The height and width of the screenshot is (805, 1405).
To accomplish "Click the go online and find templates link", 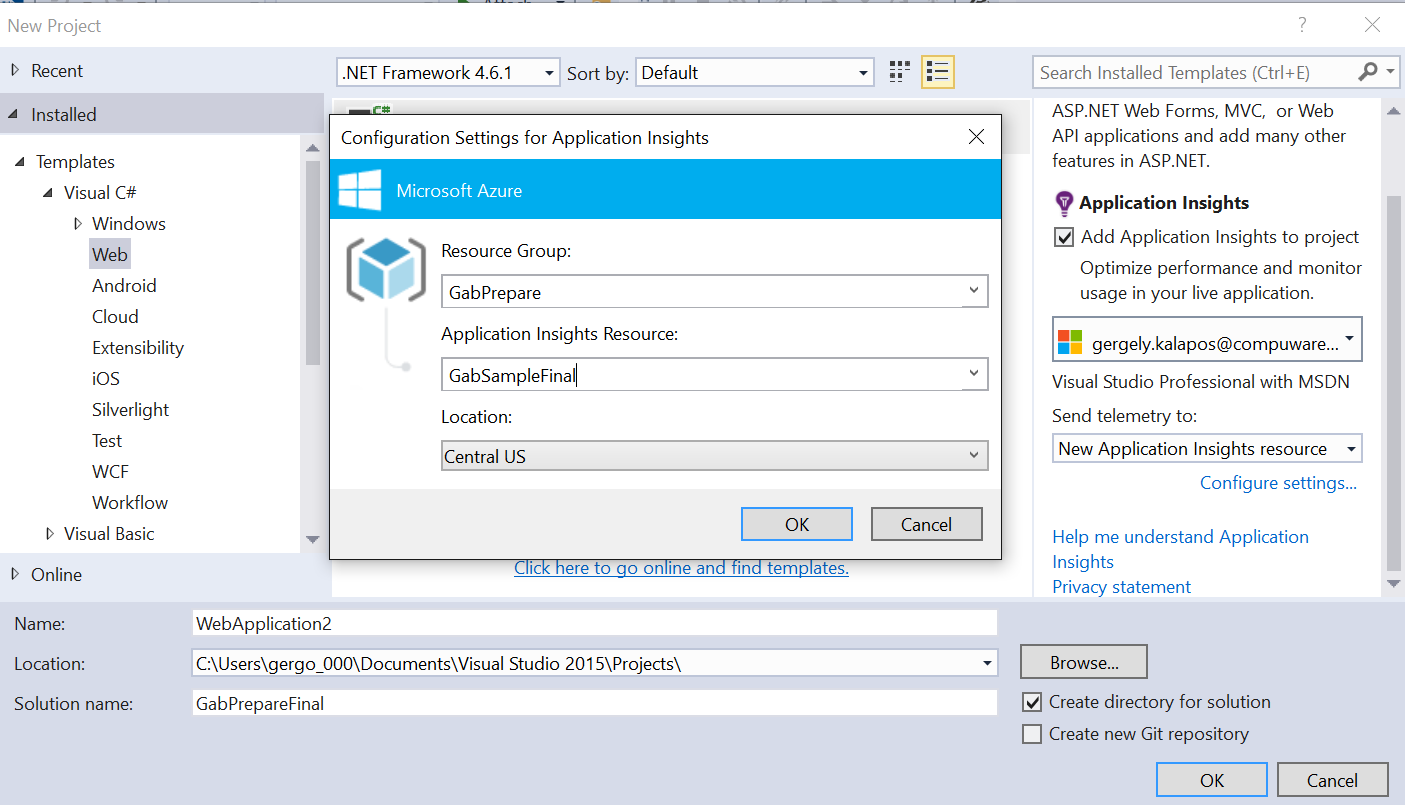I will [x=681, y=568].
